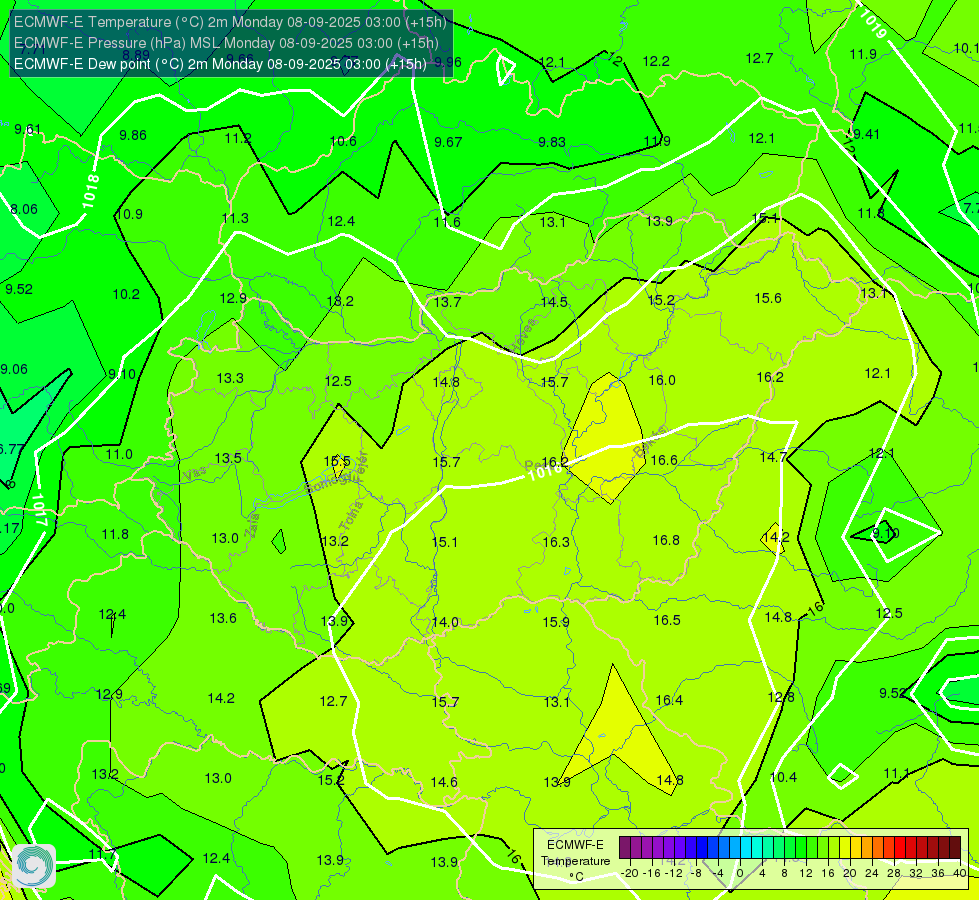The image size is (979, 900).
Task: Click the 9.06 temperature value
Action: [x=14, y=369]
